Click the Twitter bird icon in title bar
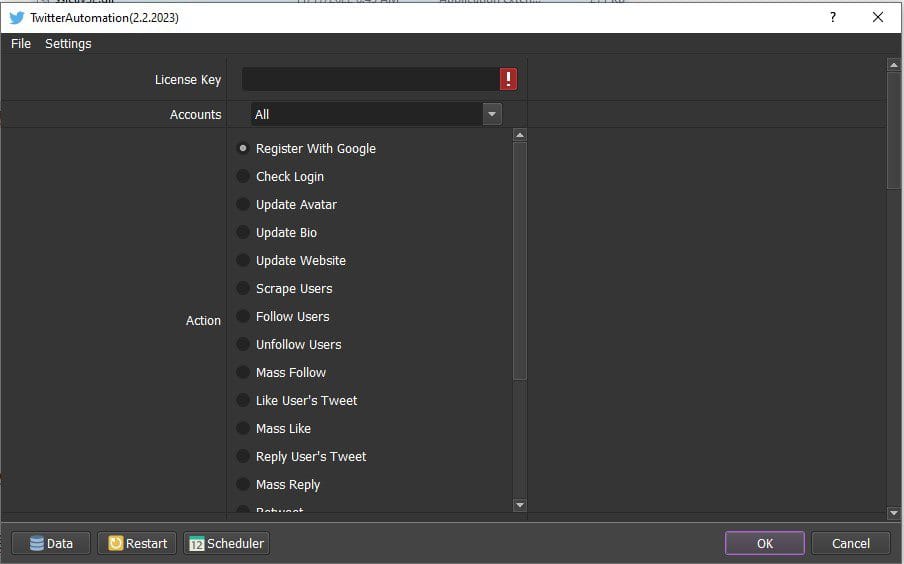This screenshot has height=564, width=904. [x=17, y=17]
